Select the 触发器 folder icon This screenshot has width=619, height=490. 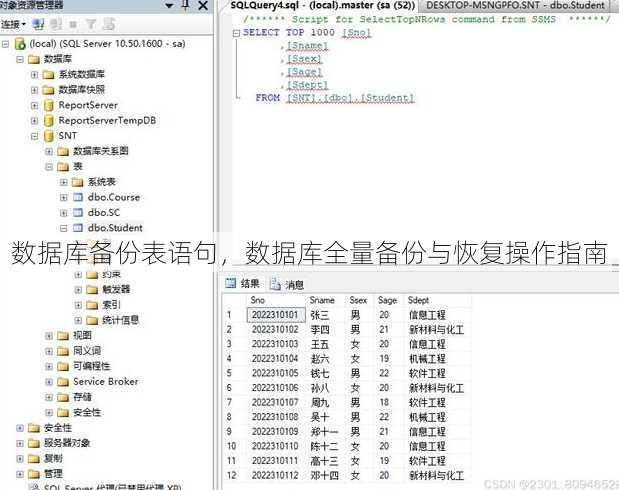[92, 289]
